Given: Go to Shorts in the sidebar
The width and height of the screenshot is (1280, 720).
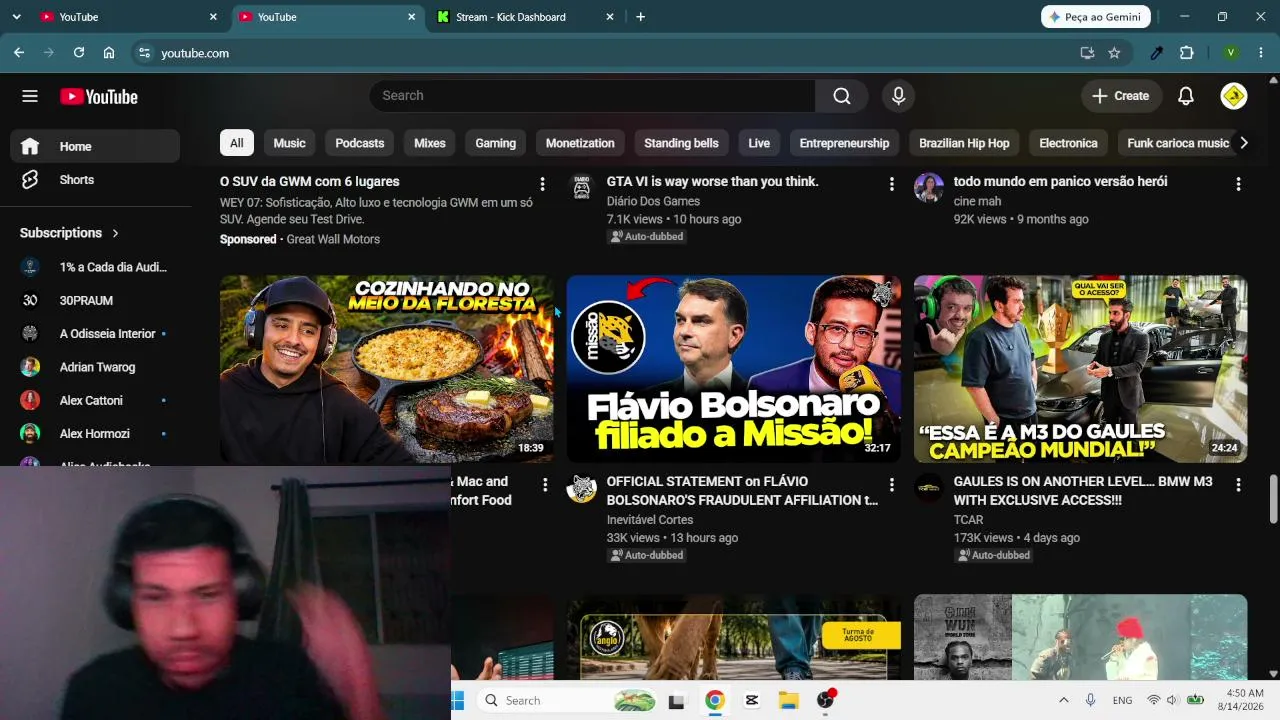Looking at the screenshot, I should (x=95, y=180).
